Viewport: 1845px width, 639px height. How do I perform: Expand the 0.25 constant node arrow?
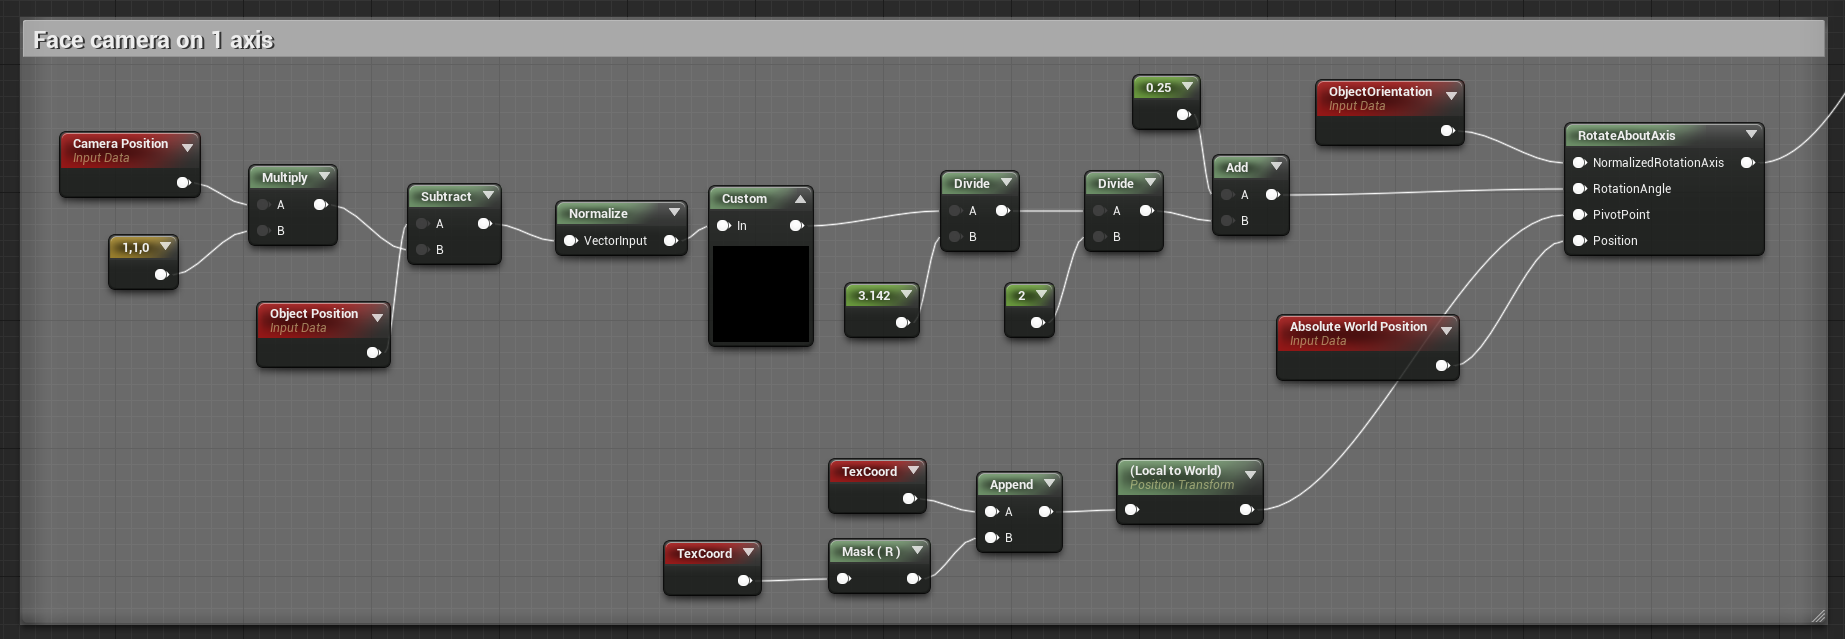point(1187,87)
